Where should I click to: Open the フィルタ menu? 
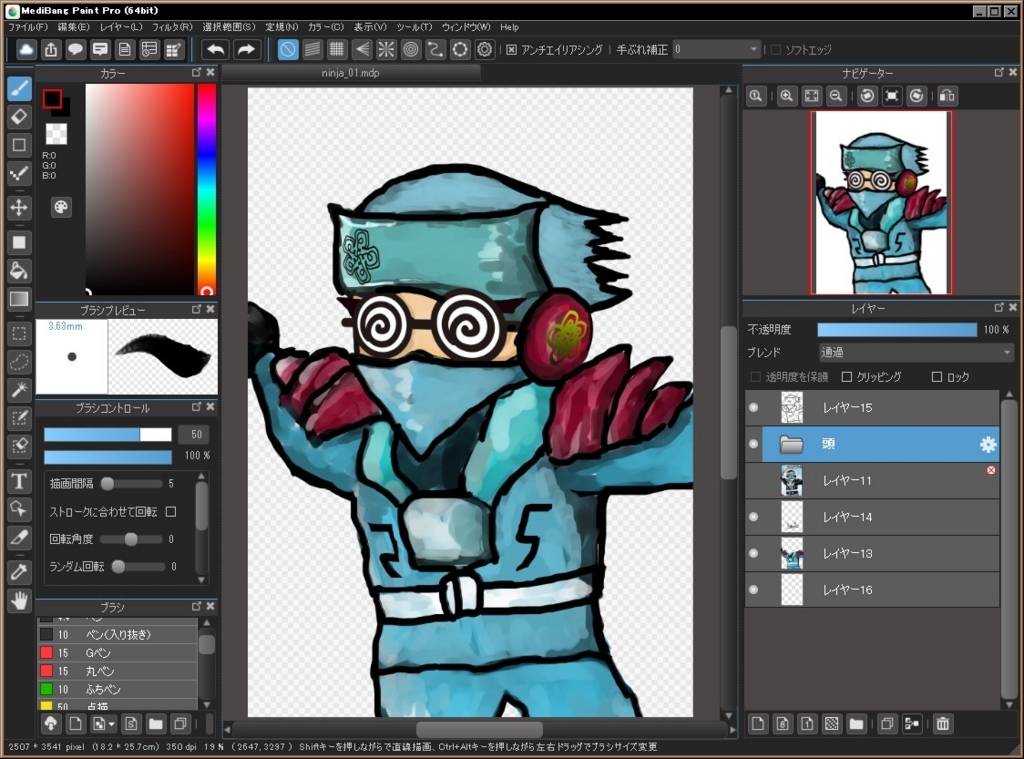pyautogui.click(x=172, y=27)
